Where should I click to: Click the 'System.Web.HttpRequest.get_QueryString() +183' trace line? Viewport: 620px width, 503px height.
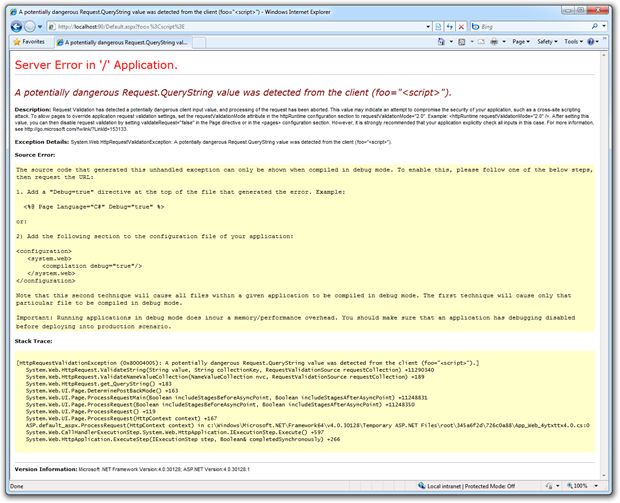(x=99, y=384)
